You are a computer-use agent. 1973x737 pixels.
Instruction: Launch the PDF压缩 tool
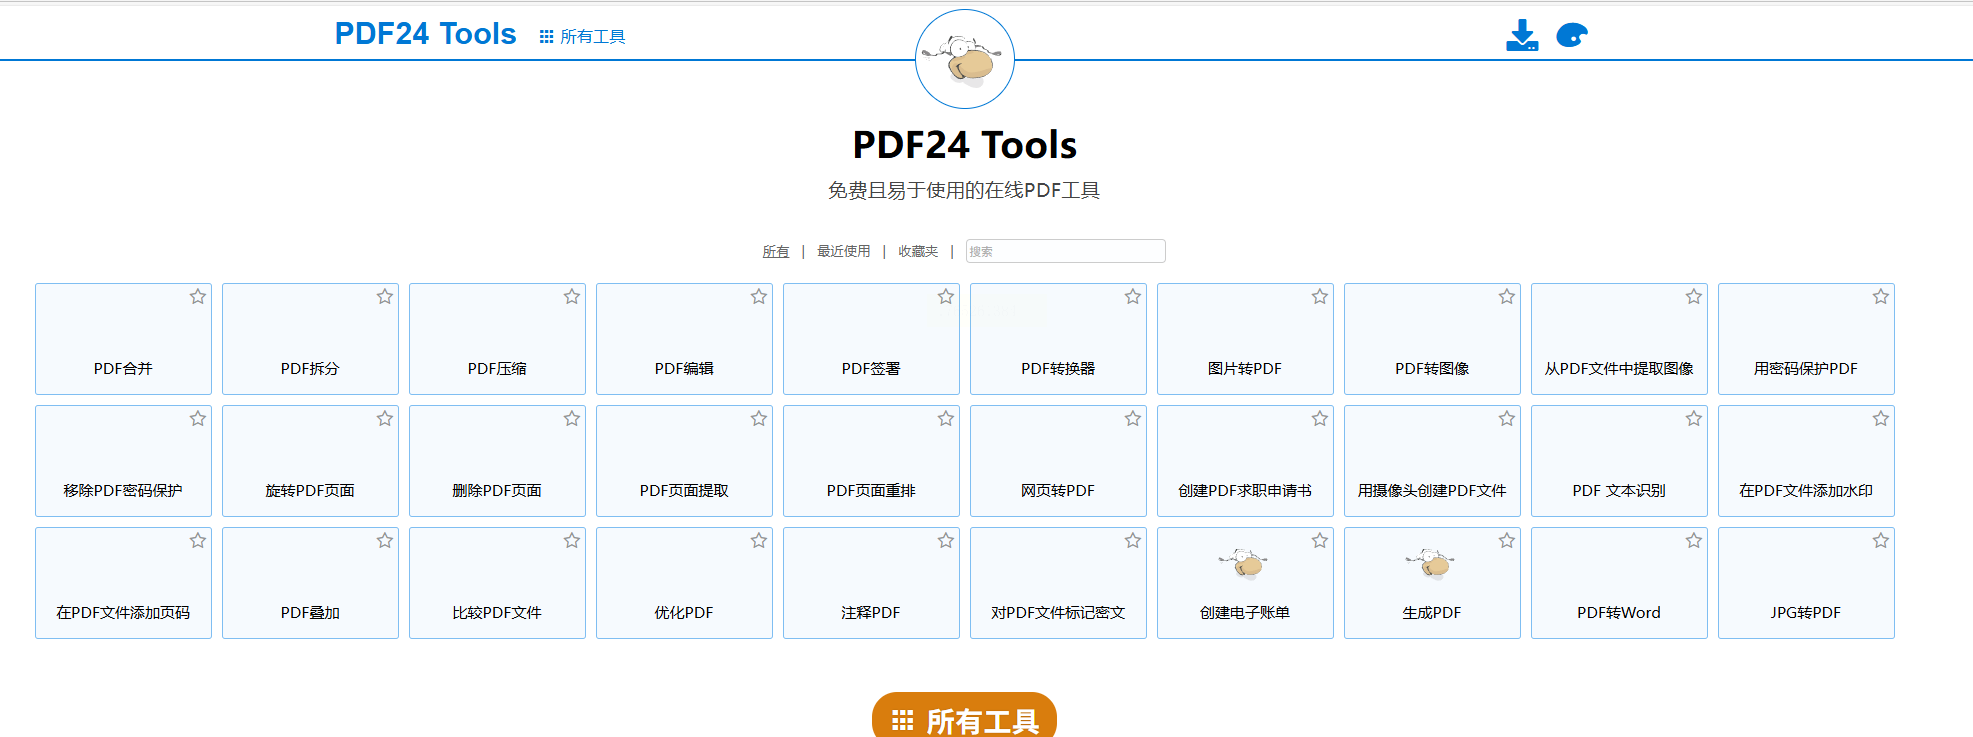497,339
